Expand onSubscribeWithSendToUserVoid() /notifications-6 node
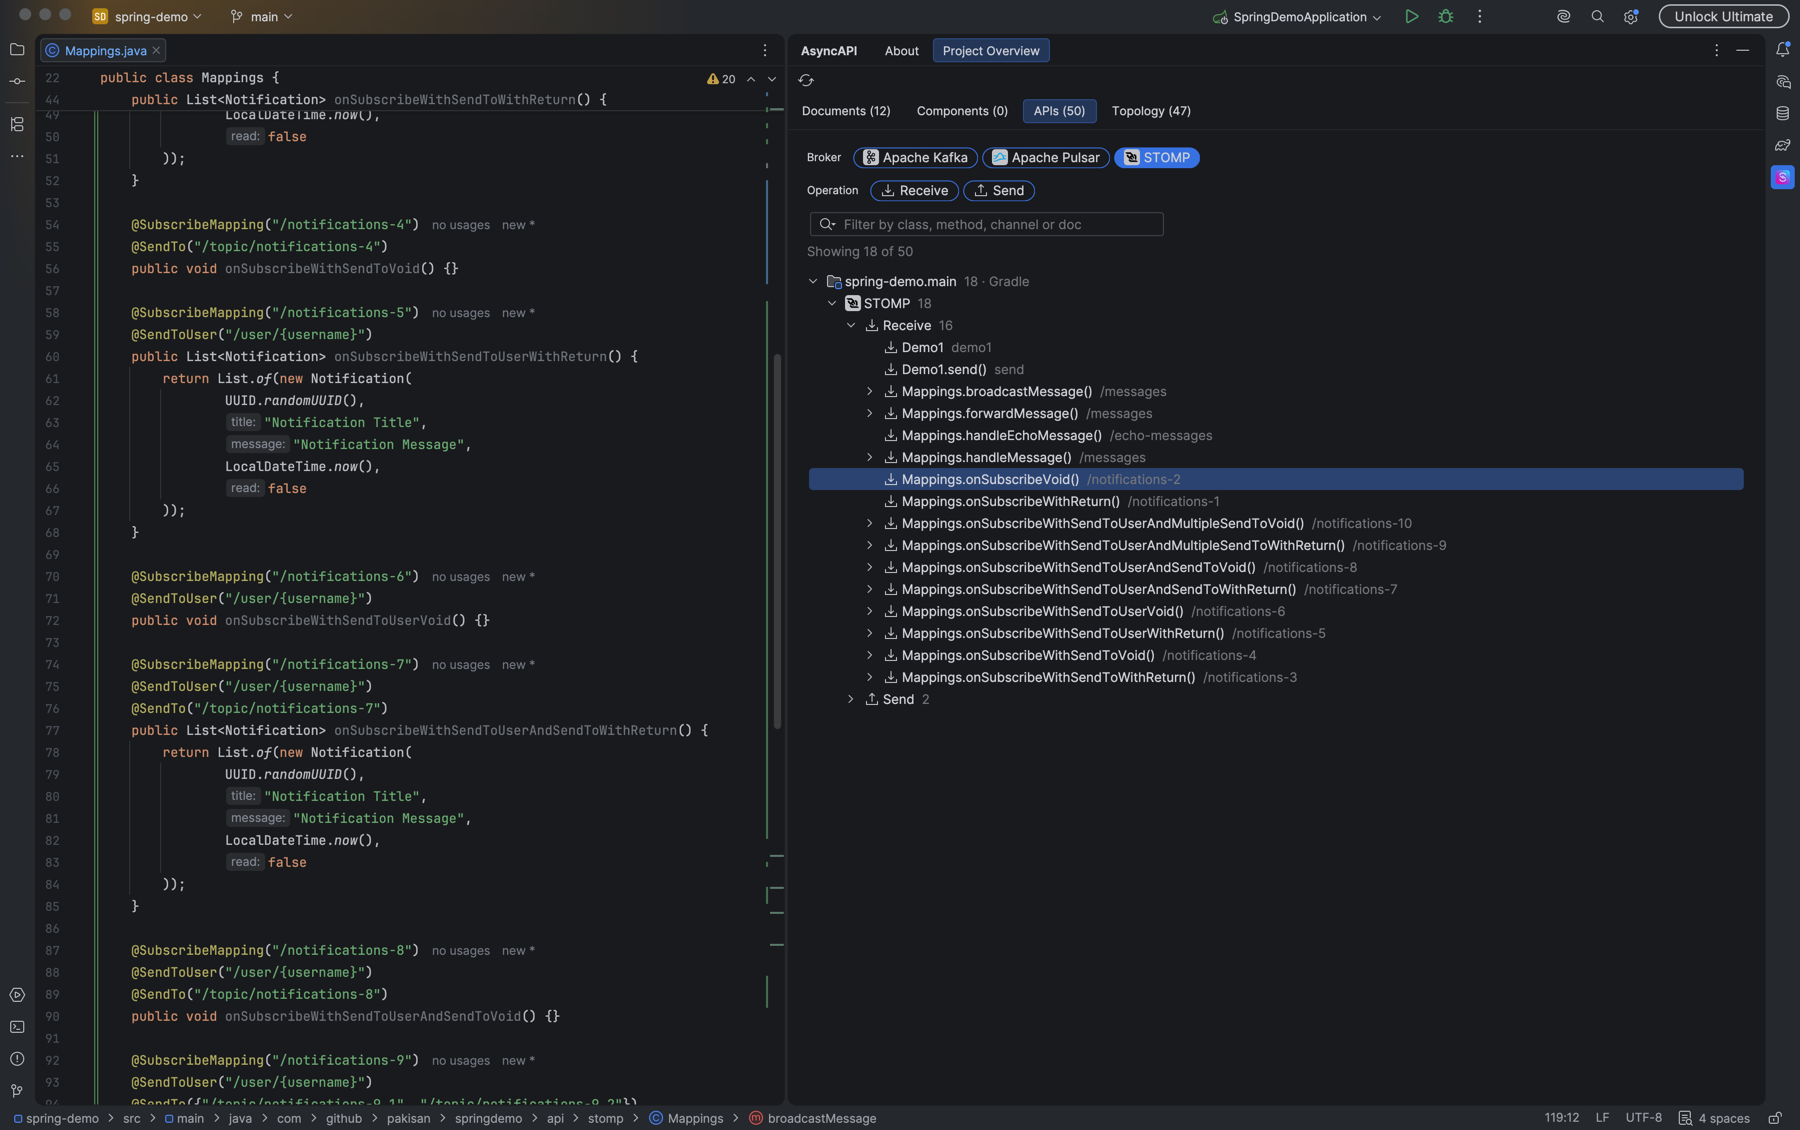1800x1130 pixels. pos(870,612)
